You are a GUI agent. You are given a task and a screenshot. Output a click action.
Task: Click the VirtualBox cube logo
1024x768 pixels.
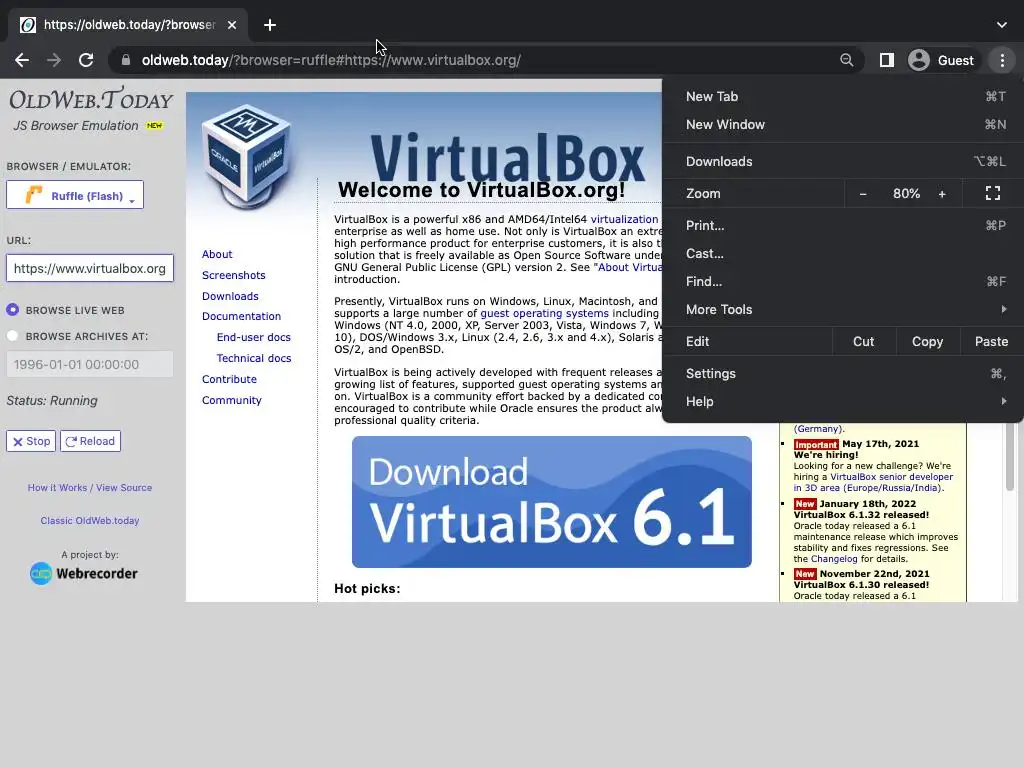248,157
